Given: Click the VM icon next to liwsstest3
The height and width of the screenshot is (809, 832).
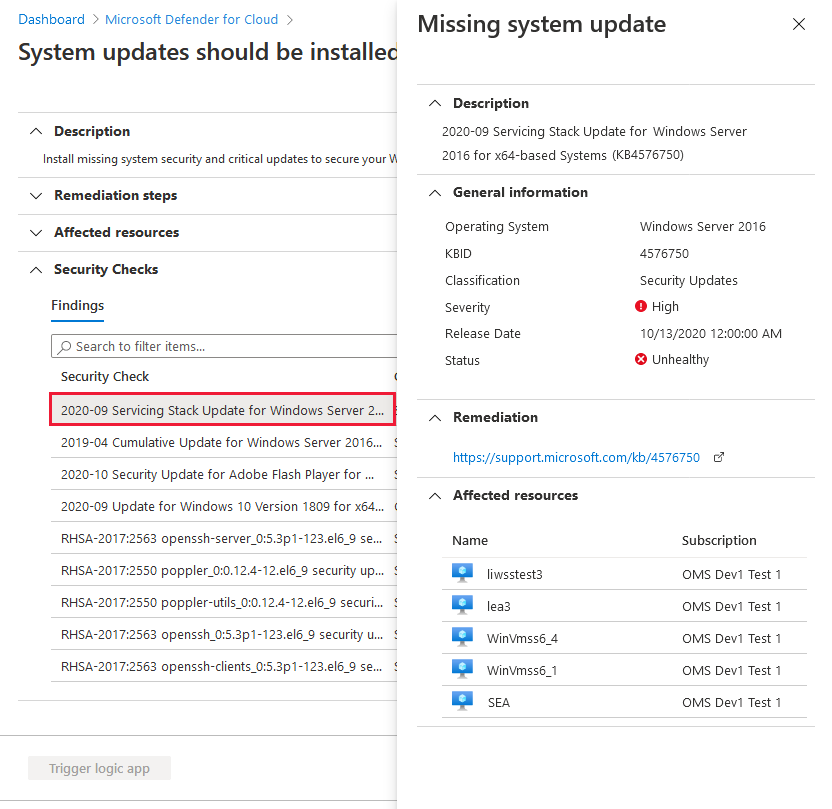Looking at the screenshot, I should coord(462,573).
